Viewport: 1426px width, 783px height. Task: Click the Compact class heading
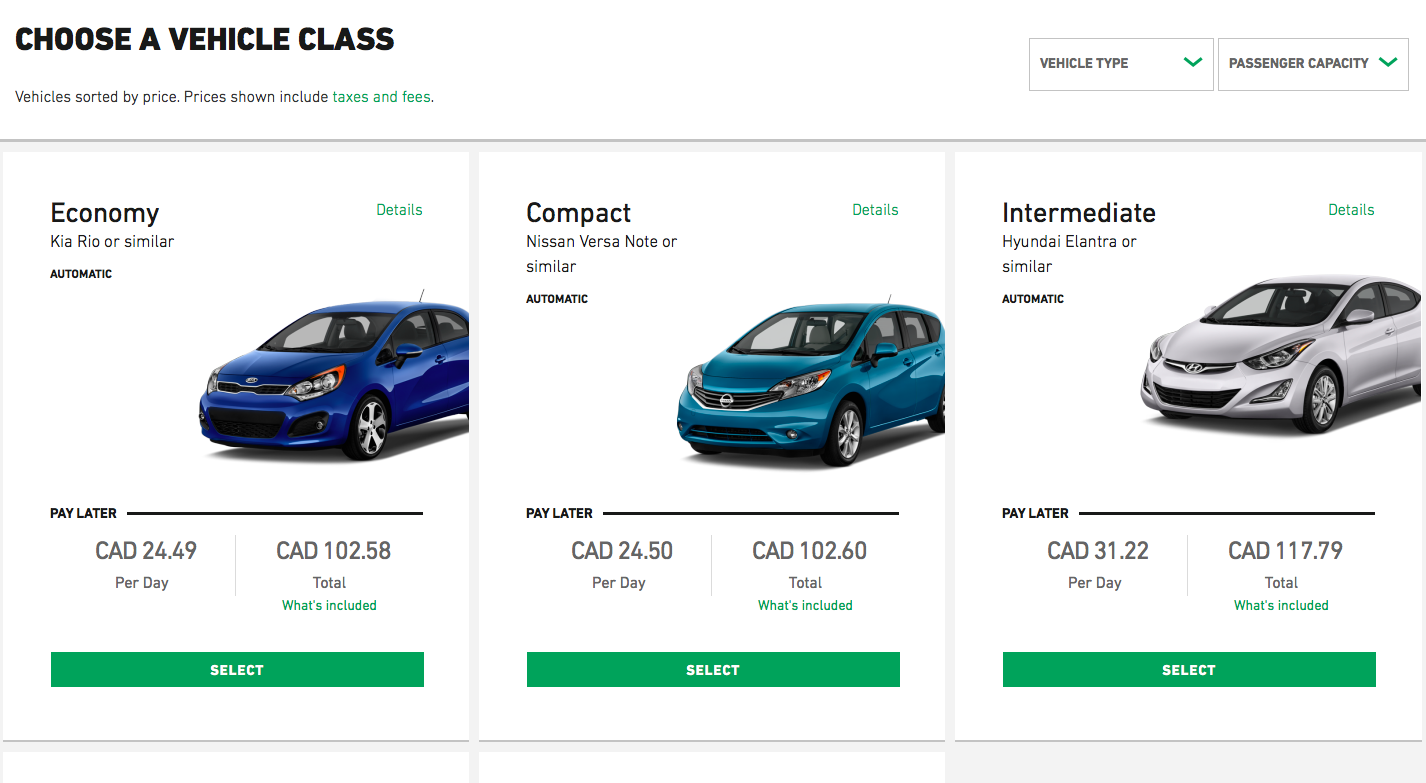[579, 213]
